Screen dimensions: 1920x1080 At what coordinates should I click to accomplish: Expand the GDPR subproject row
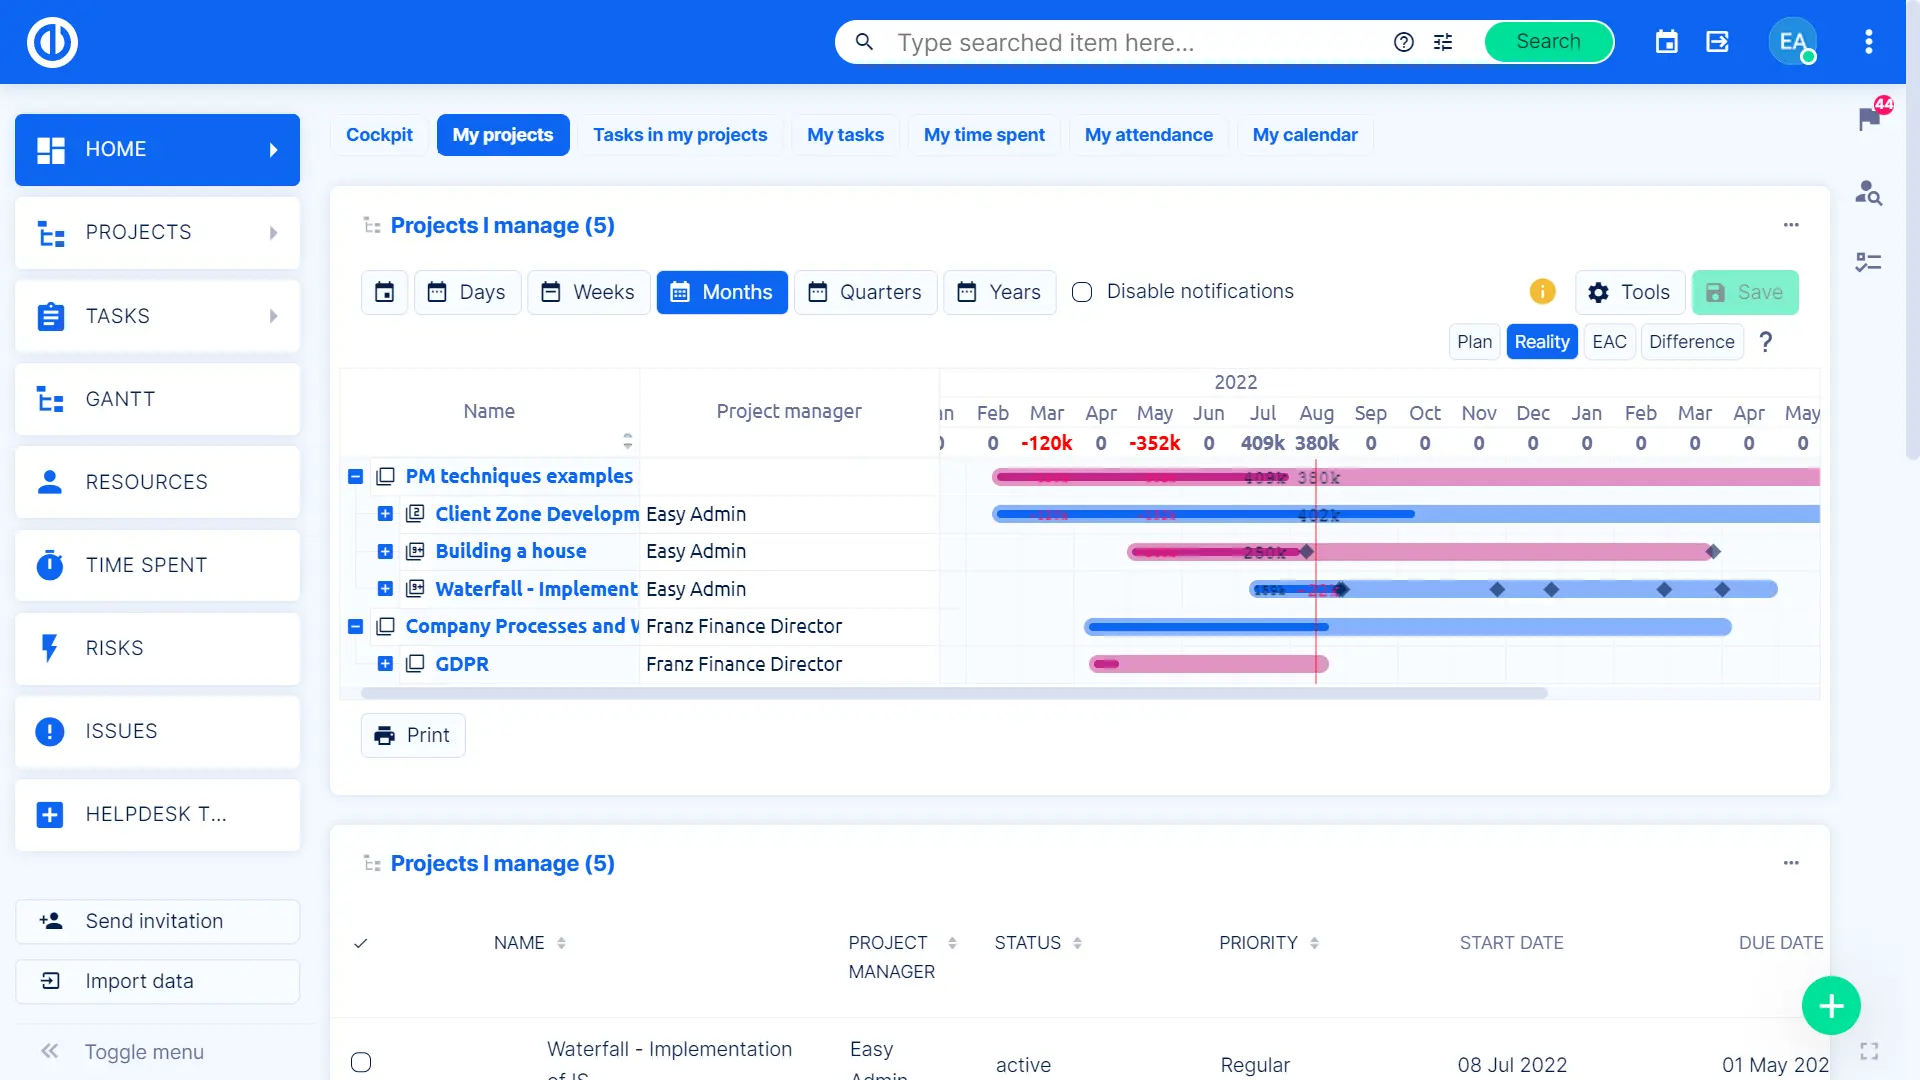click(x=385, y=664)
